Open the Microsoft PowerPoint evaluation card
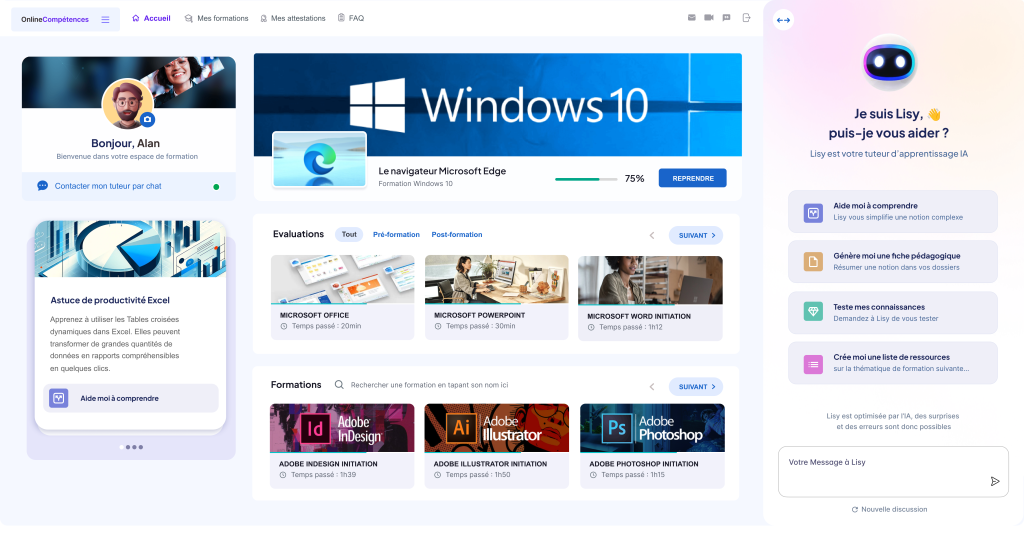The width and height of the screenshot is (1024, 533). 496,297
